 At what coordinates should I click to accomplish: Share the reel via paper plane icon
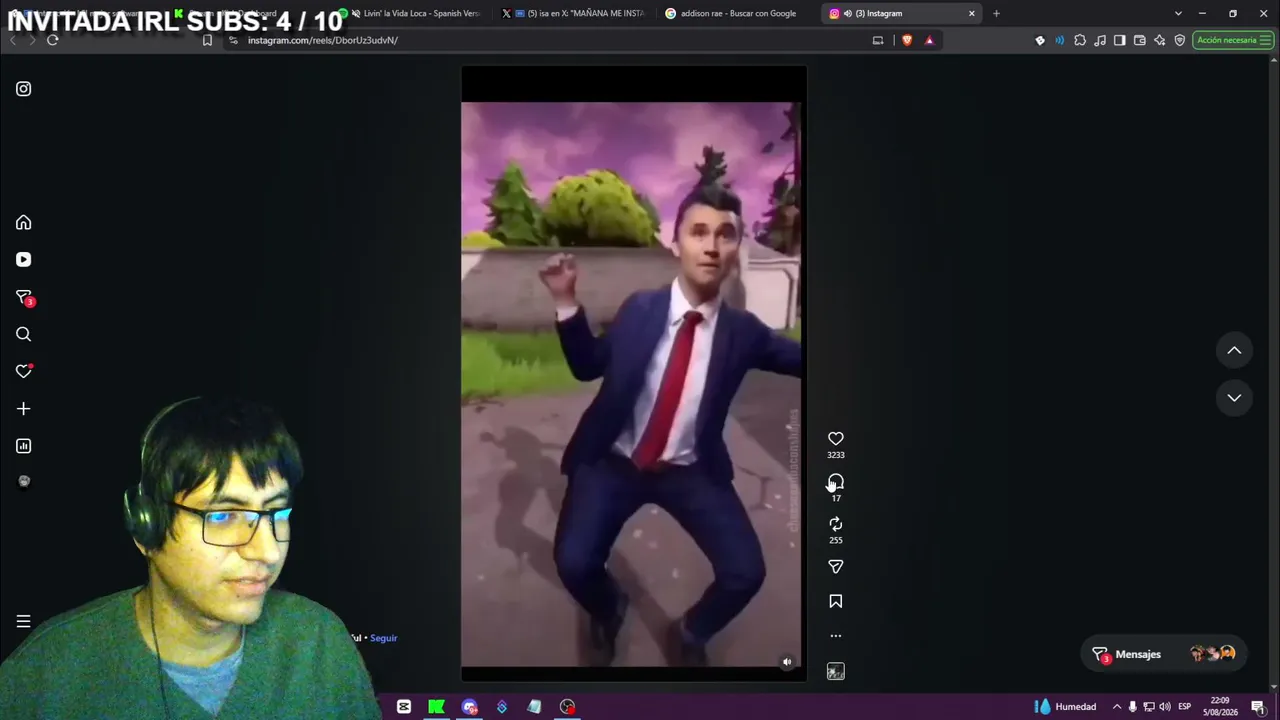click(x=836, y=567)
